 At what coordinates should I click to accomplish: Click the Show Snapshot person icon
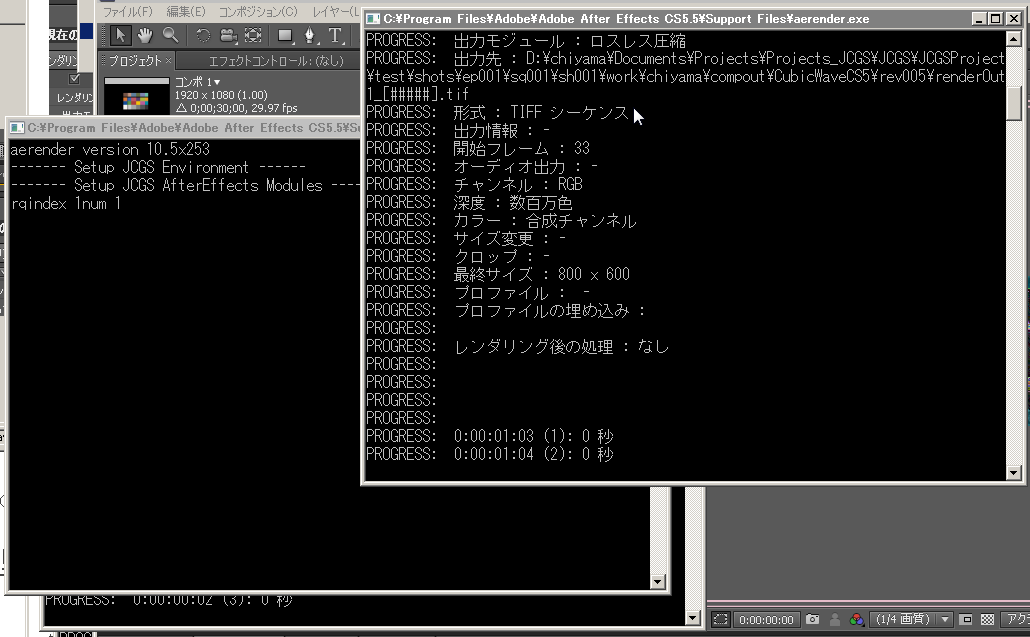[834, 619]
